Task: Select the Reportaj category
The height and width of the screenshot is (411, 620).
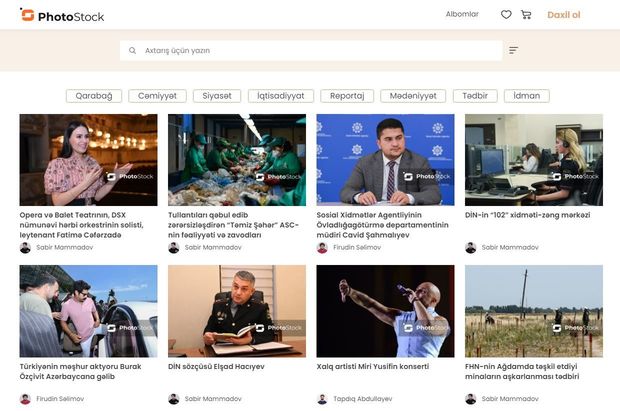Action: pos(347,96)
